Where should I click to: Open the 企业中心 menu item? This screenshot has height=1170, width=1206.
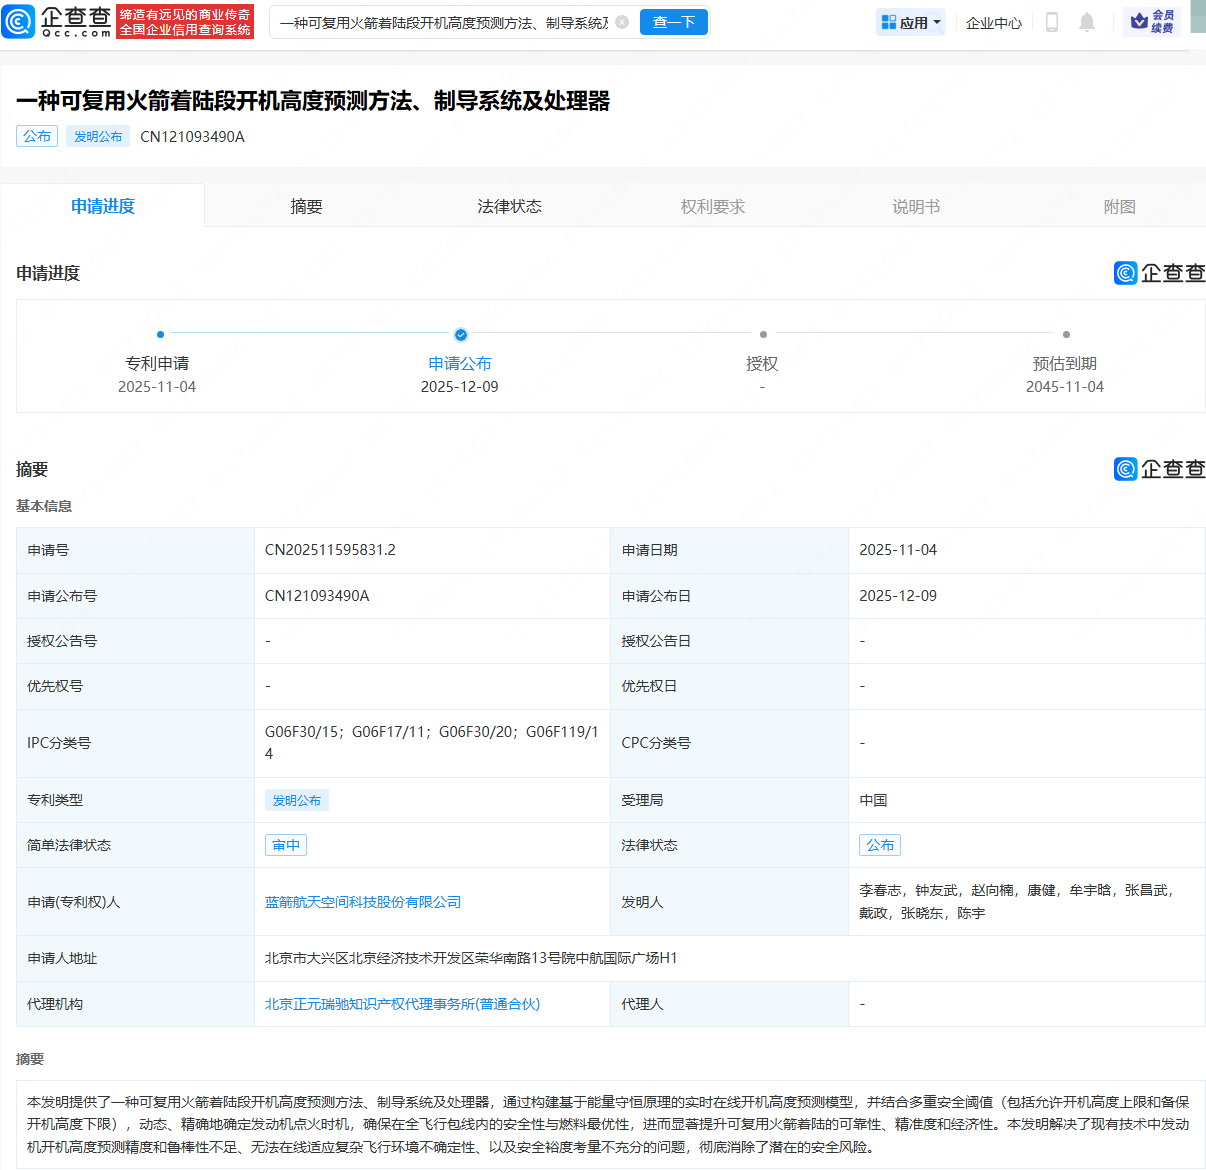click(x=993, y=21)
